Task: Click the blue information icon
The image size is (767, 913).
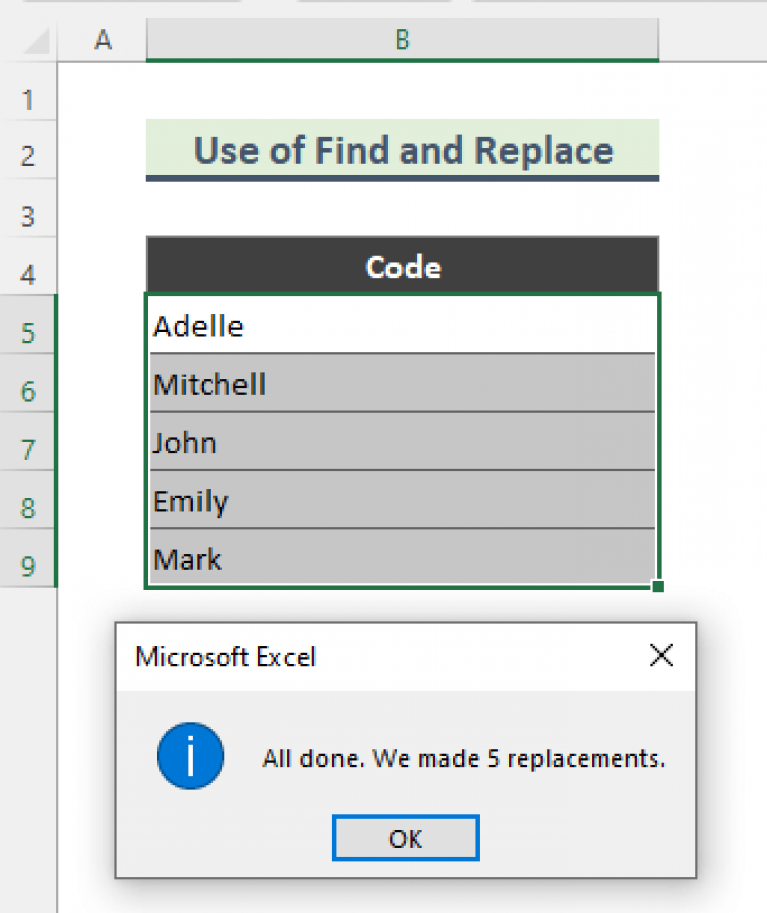Action: [190, 758]
